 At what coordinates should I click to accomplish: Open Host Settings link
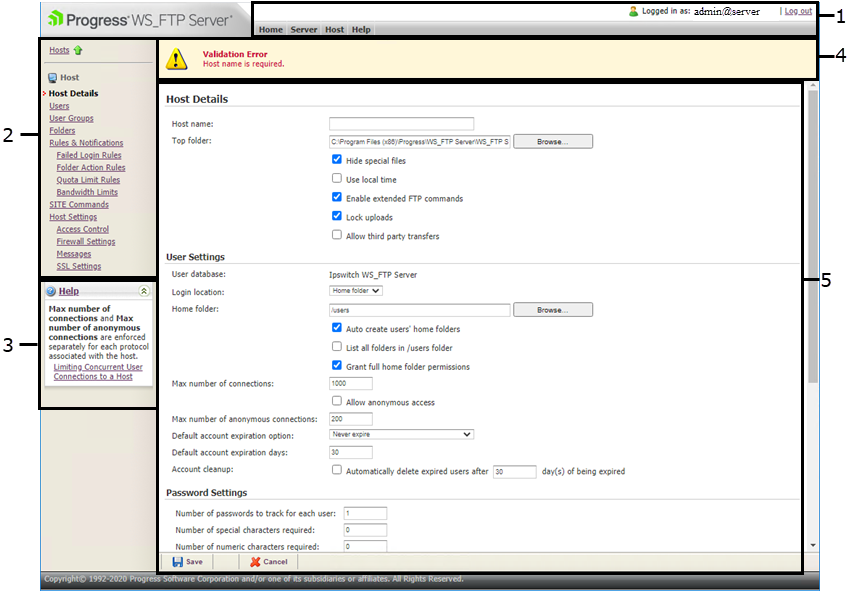tap(73, 217)
